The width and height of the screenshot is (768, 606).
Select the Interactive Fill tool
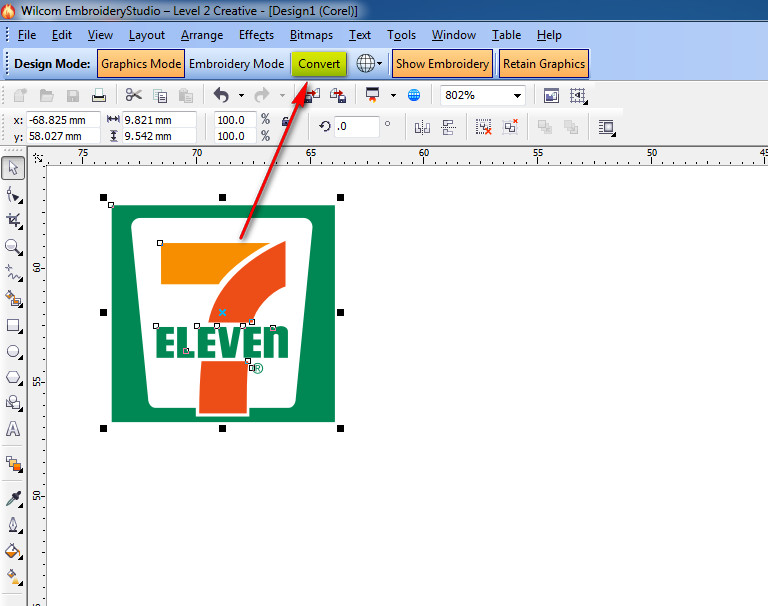point(13,577)
